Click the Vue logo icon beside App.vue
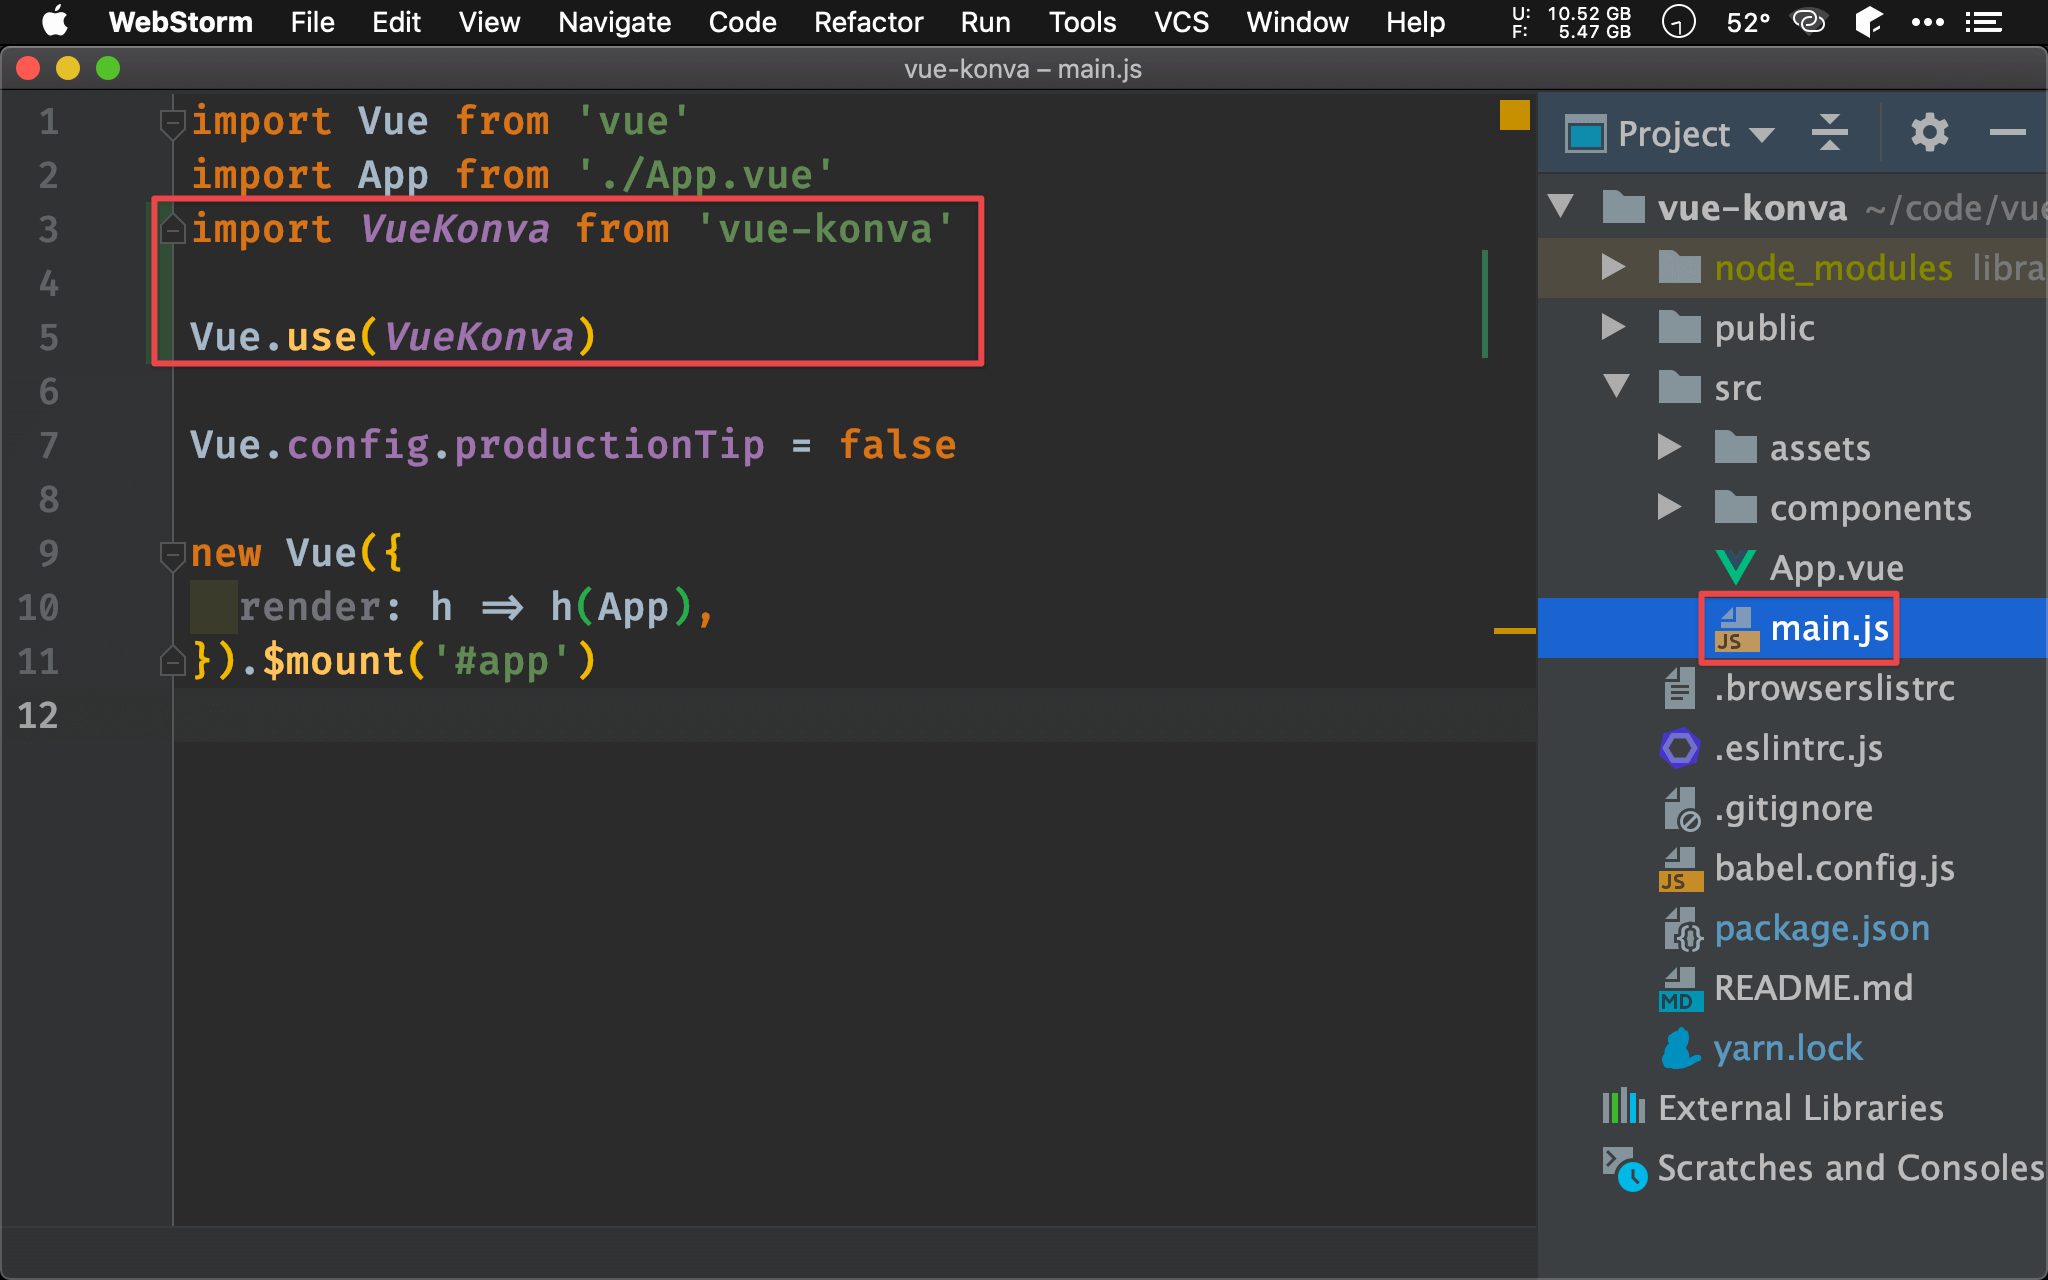The width and height of the screenshot is (2048, 1280). coord(1735,567)
